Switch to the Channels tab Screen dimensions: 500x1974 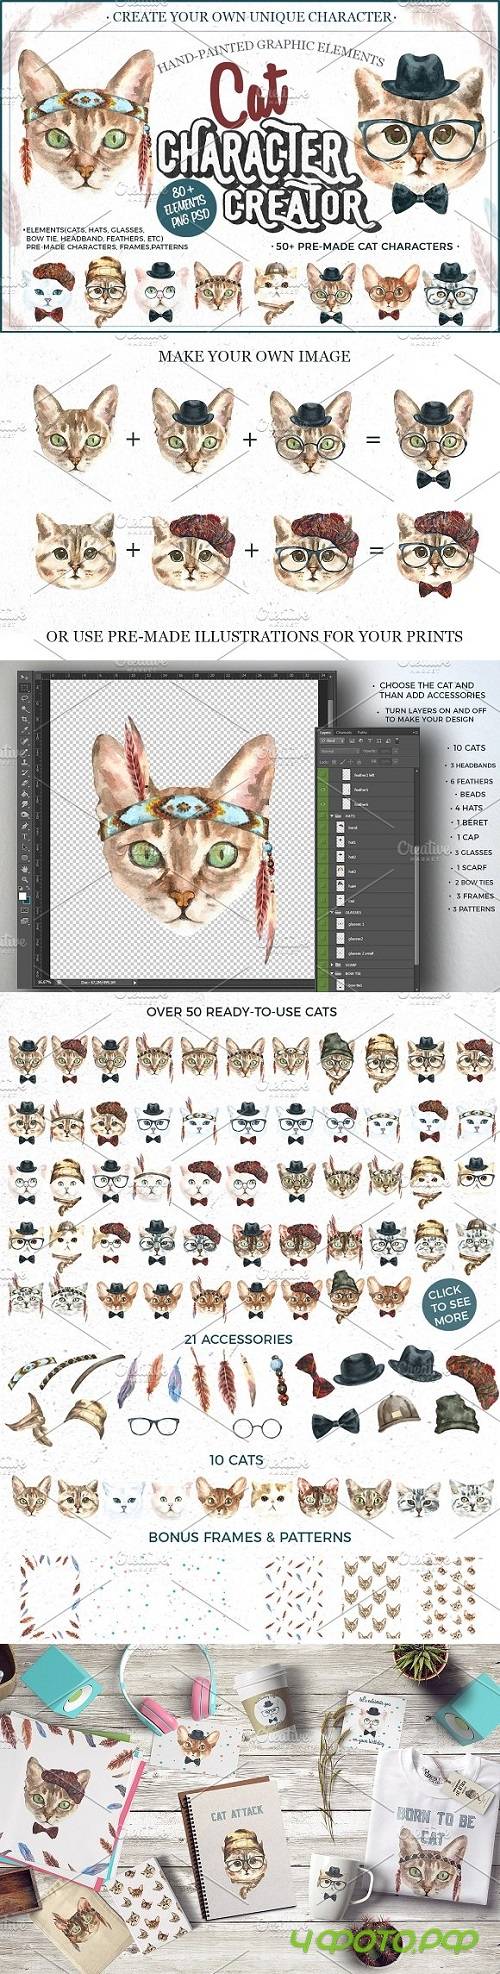(x=344, y=732)
